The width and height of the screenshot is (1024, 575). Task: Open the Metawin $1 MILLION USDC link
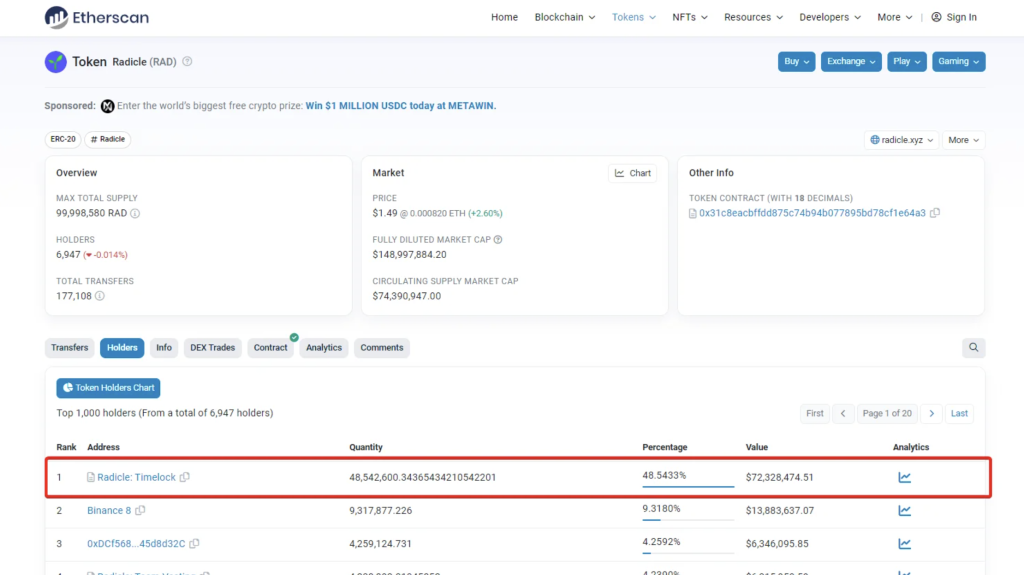click(x=401, y=106)
